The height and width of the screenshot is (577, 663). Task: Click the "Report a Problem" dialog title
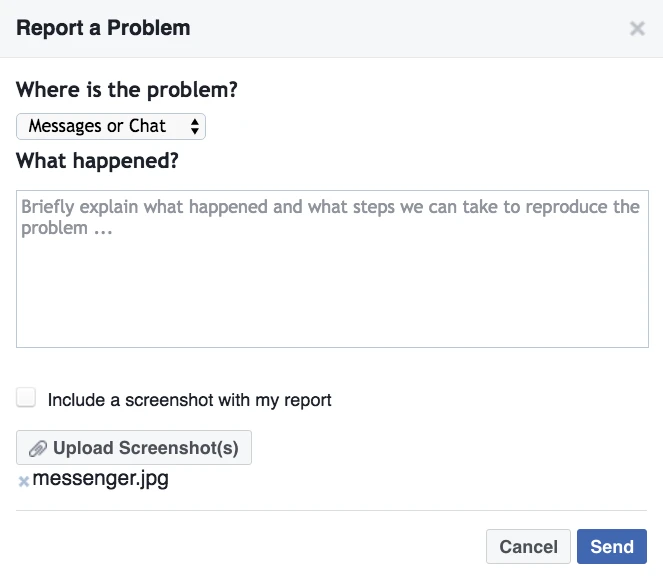103,28
